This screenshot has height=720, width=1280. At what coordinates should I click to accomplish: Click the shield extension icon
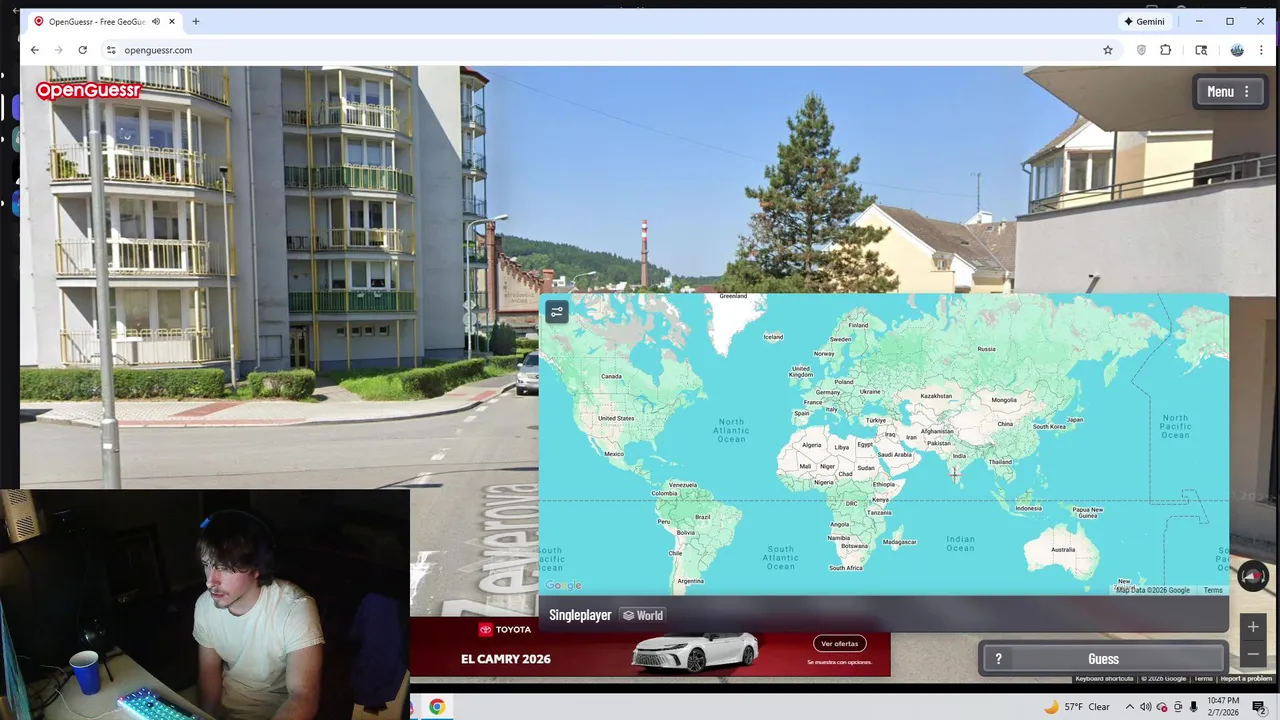click(x=1141, y=50)
